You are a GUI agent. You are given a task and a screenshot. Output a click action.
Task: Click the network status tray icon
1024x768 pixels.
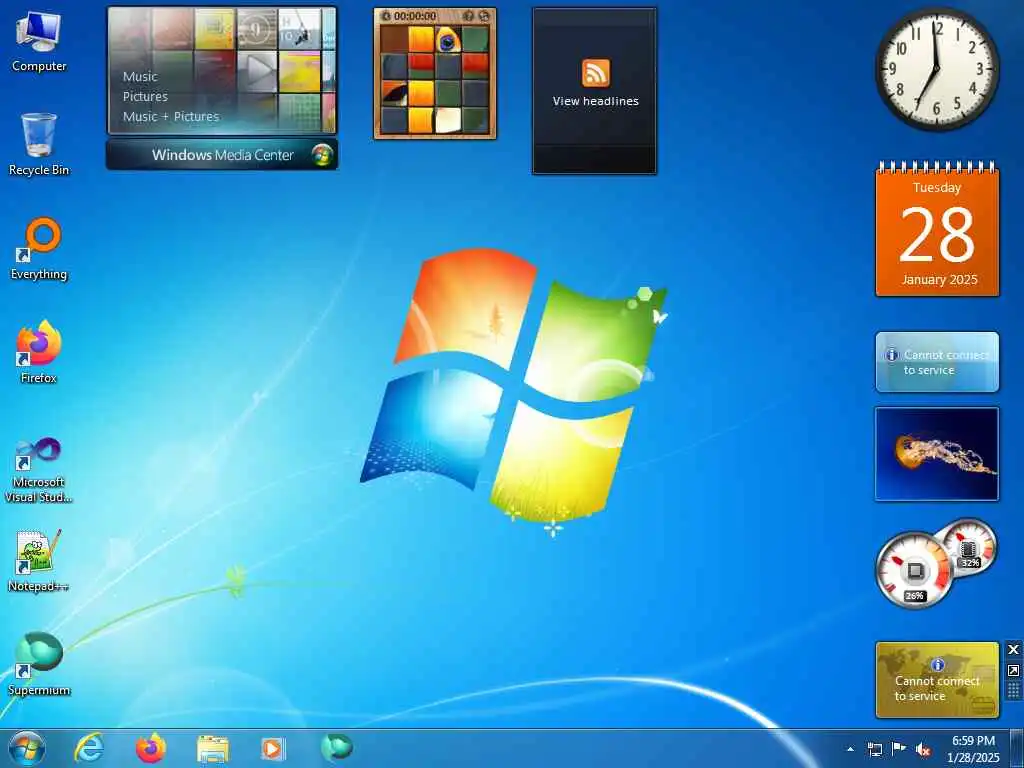(874, 749)
